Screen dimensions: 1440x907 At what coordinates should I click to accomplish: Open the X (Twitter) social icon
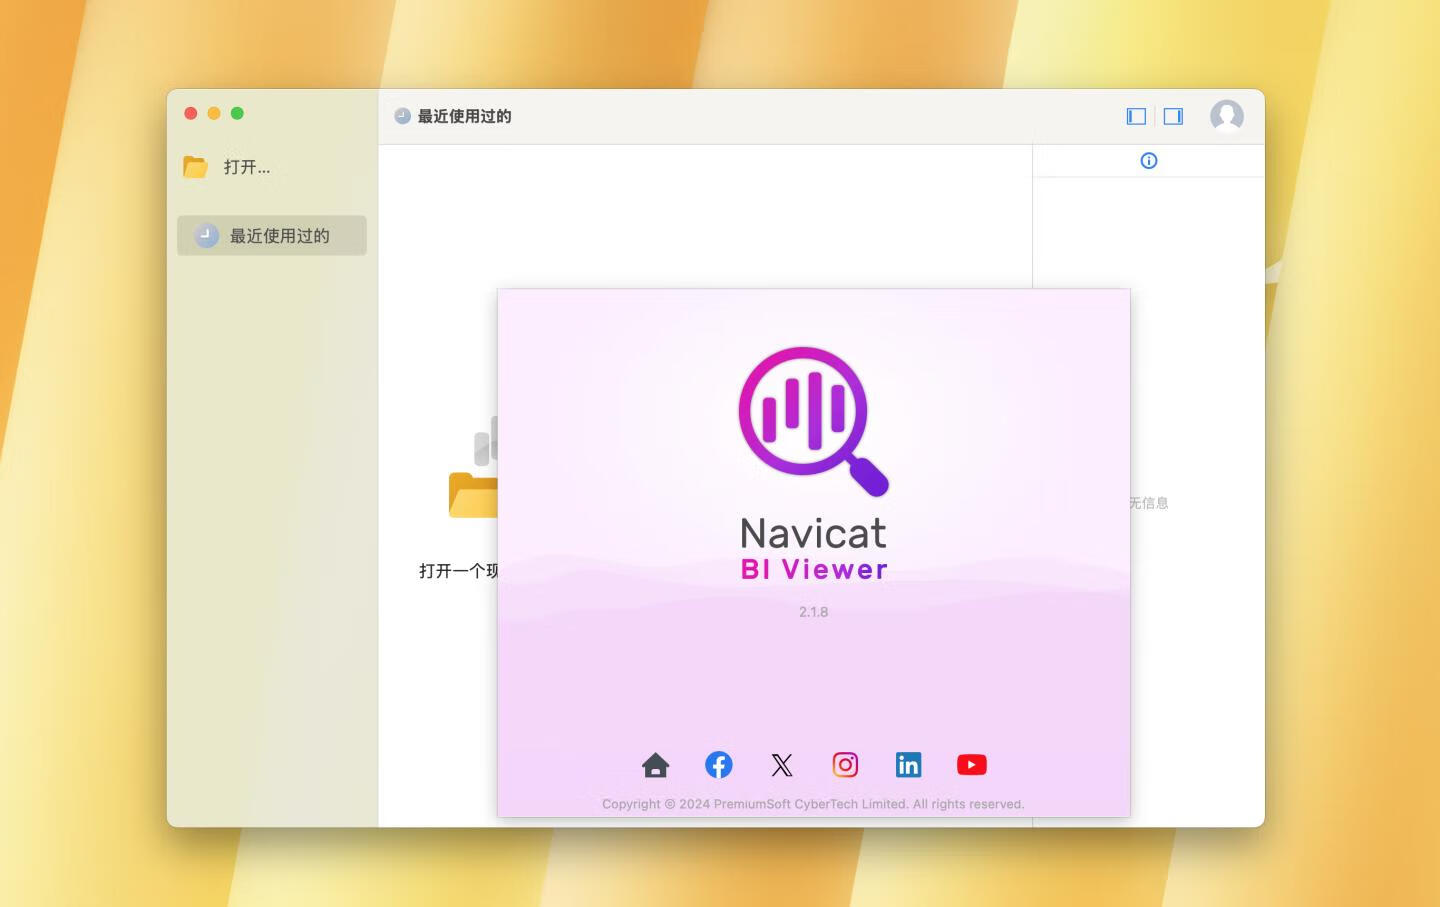pos(782,765)
